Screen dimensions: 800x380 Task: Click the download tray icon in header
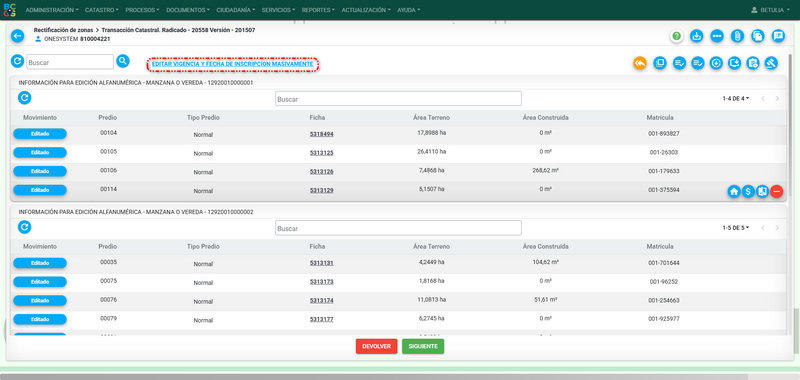[696, 36]
